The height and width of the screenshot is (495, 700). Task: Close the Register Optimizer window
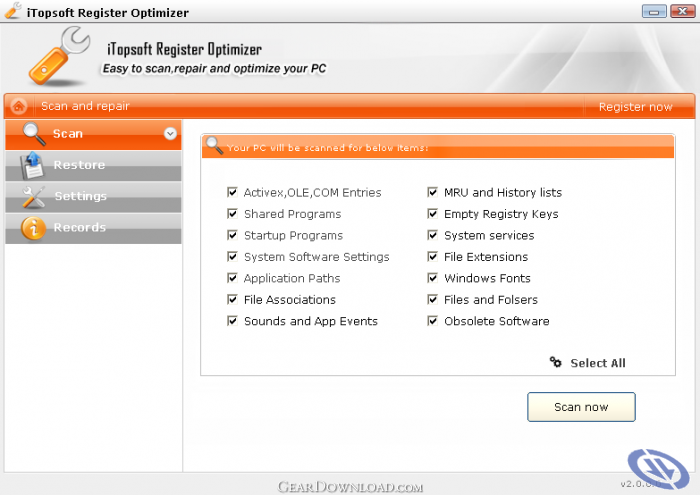click(683, 11)
